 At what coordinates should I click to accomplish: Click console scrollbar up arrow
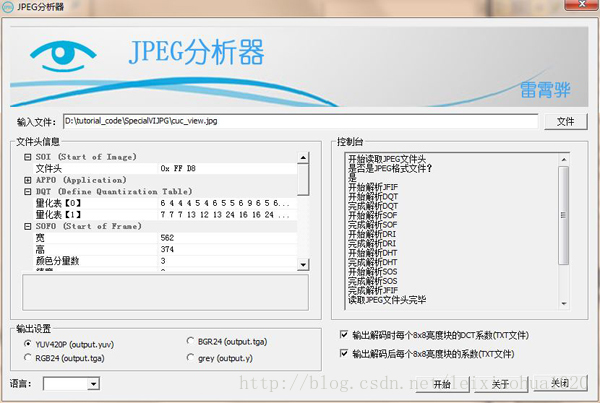(564, 159)
